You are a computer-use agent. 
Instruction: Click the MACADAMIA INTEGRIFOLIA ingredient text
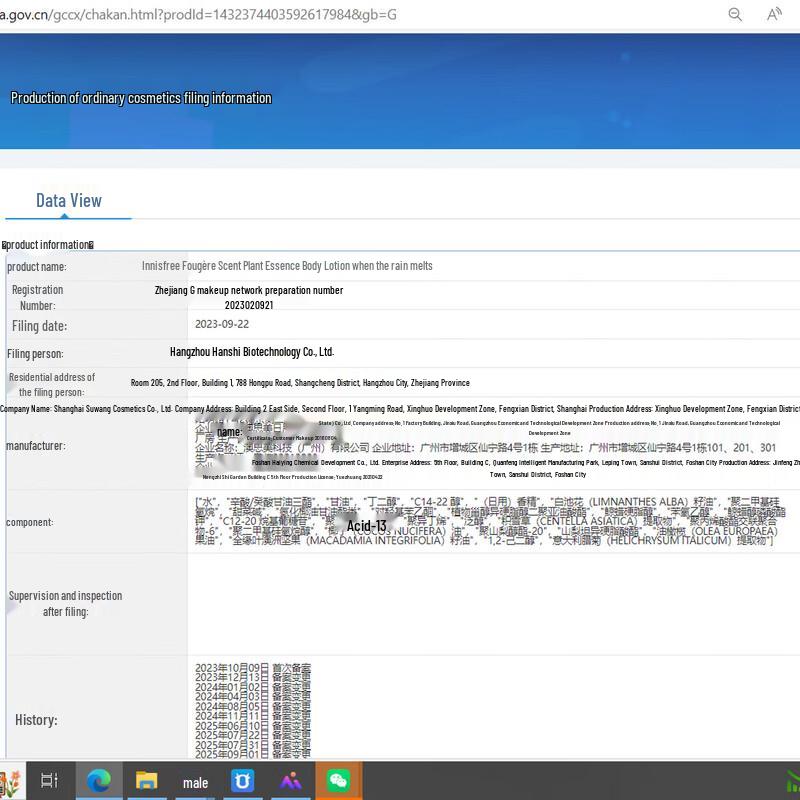click(375, 540)
